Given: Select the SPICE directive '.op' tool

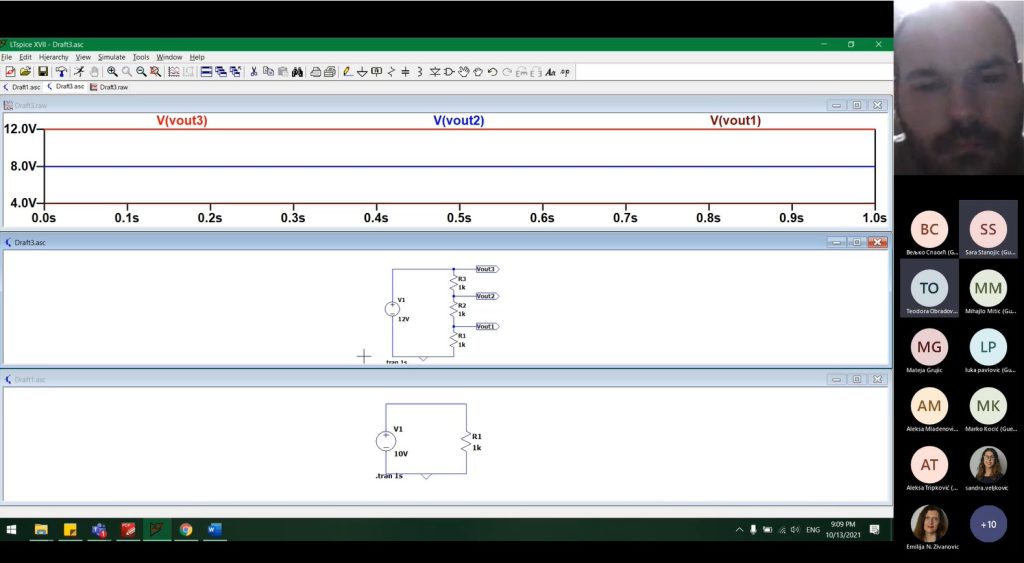Looking at the screenshot, I should [x=565, y=72].
